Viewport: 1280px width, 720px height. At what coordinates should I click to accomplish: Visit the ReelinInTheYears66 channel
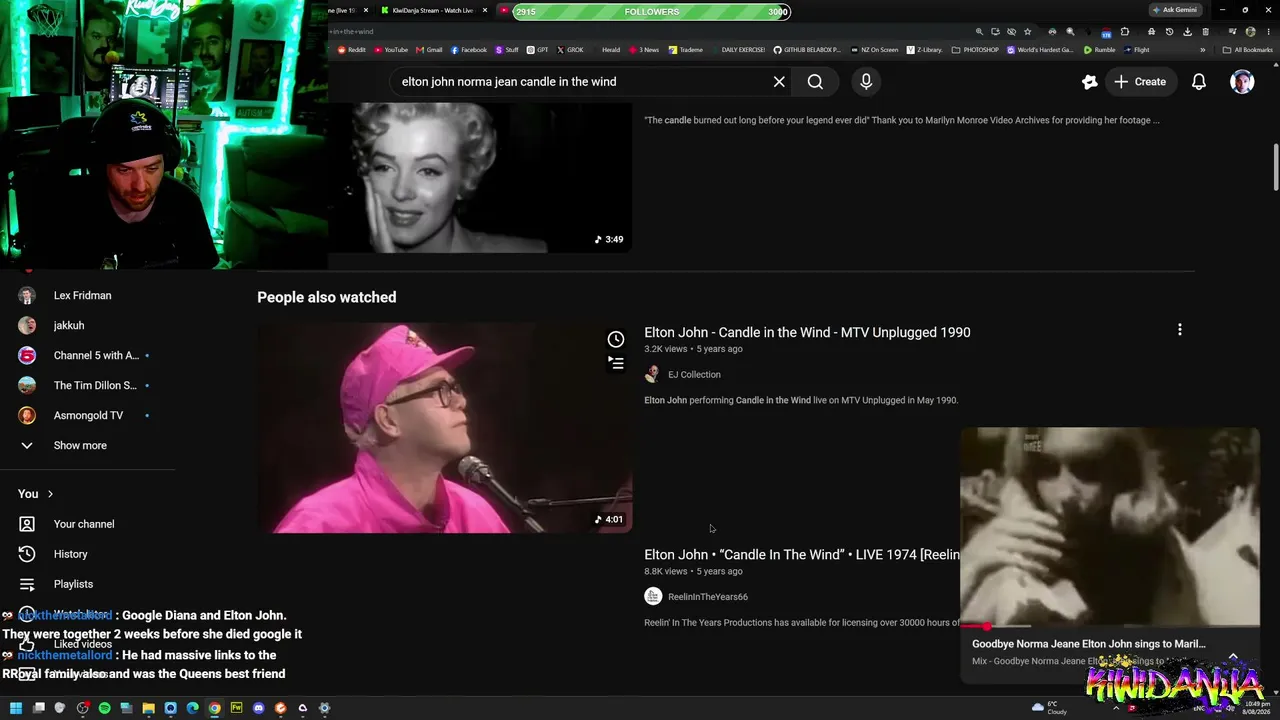pyautogui.click(x=708, y=597)
